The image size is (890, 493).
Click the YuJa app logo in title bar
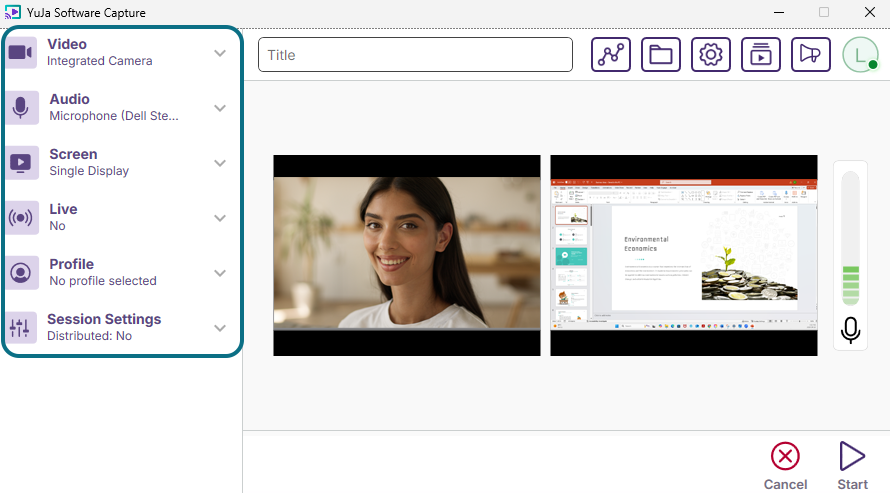12,12
